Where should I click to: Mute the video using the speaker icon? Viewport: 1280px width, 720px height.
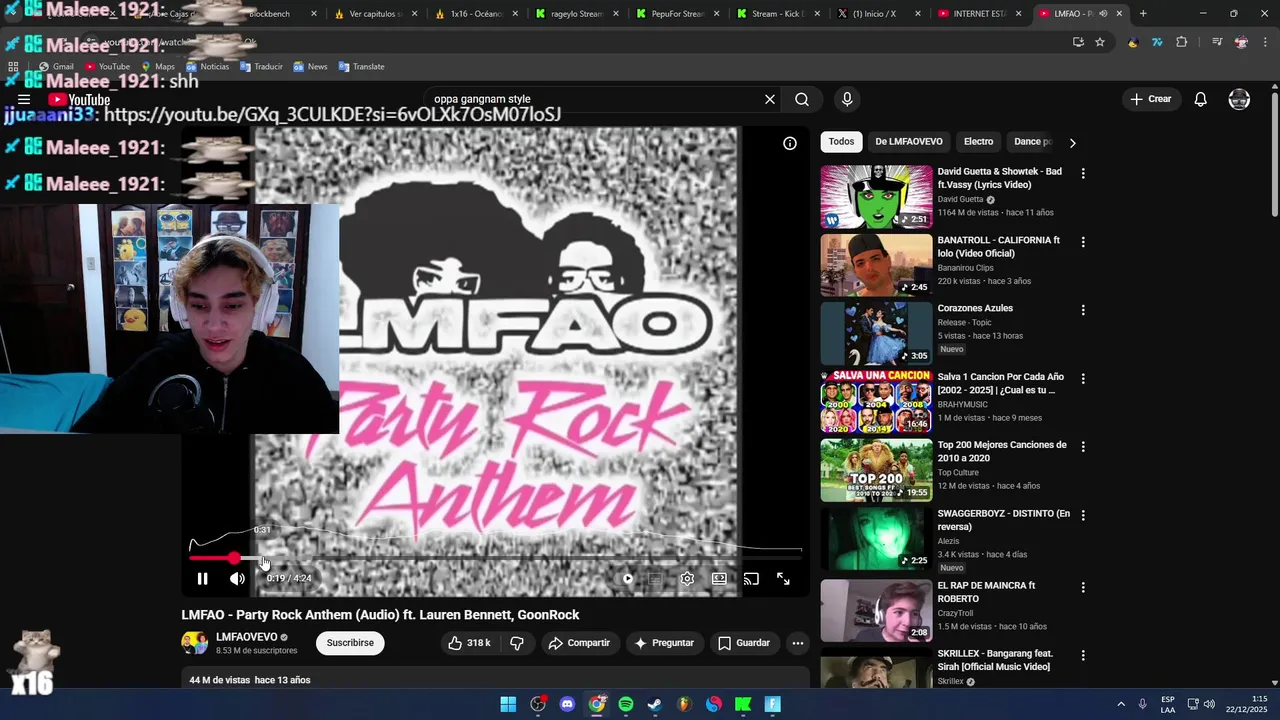237,579
